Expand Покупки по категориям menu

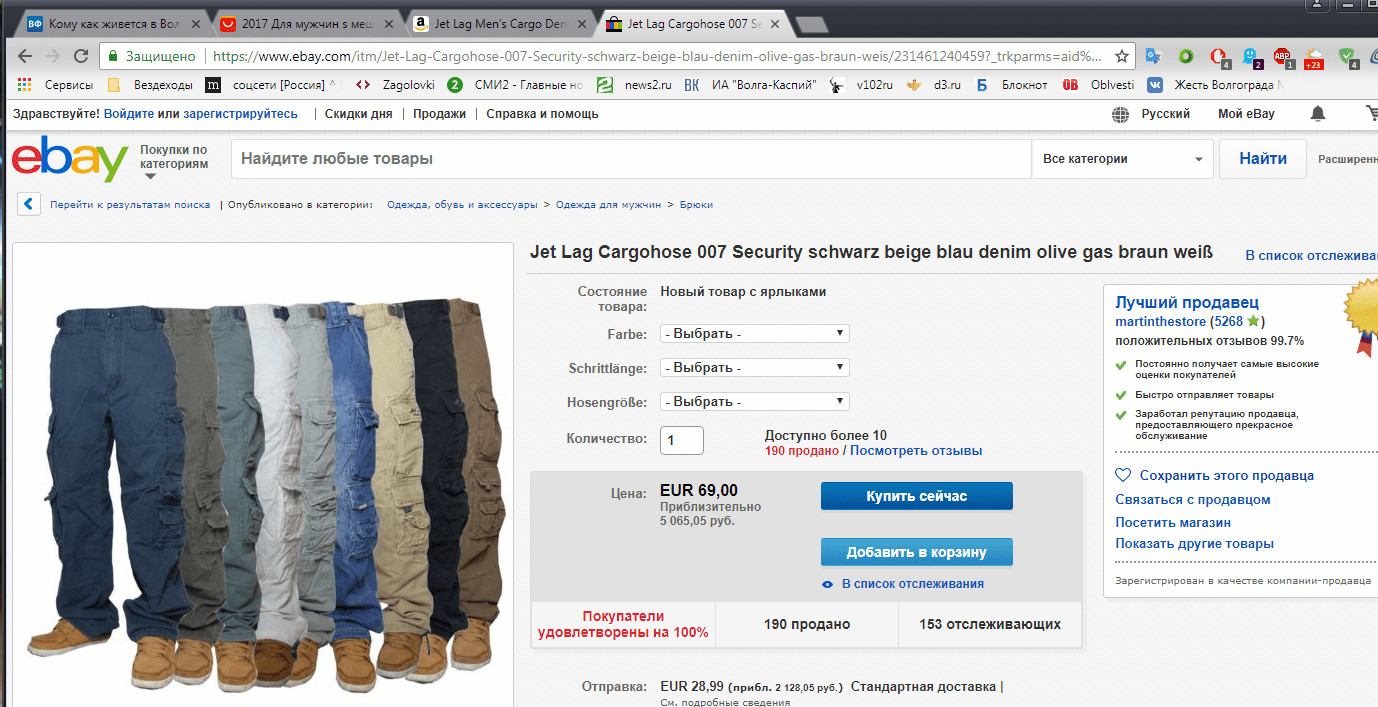click(x=174, y=162)
